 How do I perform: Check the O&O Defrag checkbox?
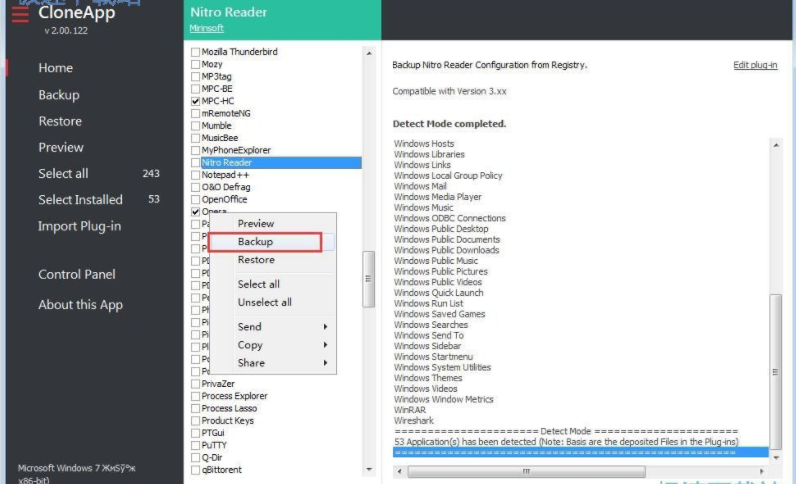[x=195, y=187]
